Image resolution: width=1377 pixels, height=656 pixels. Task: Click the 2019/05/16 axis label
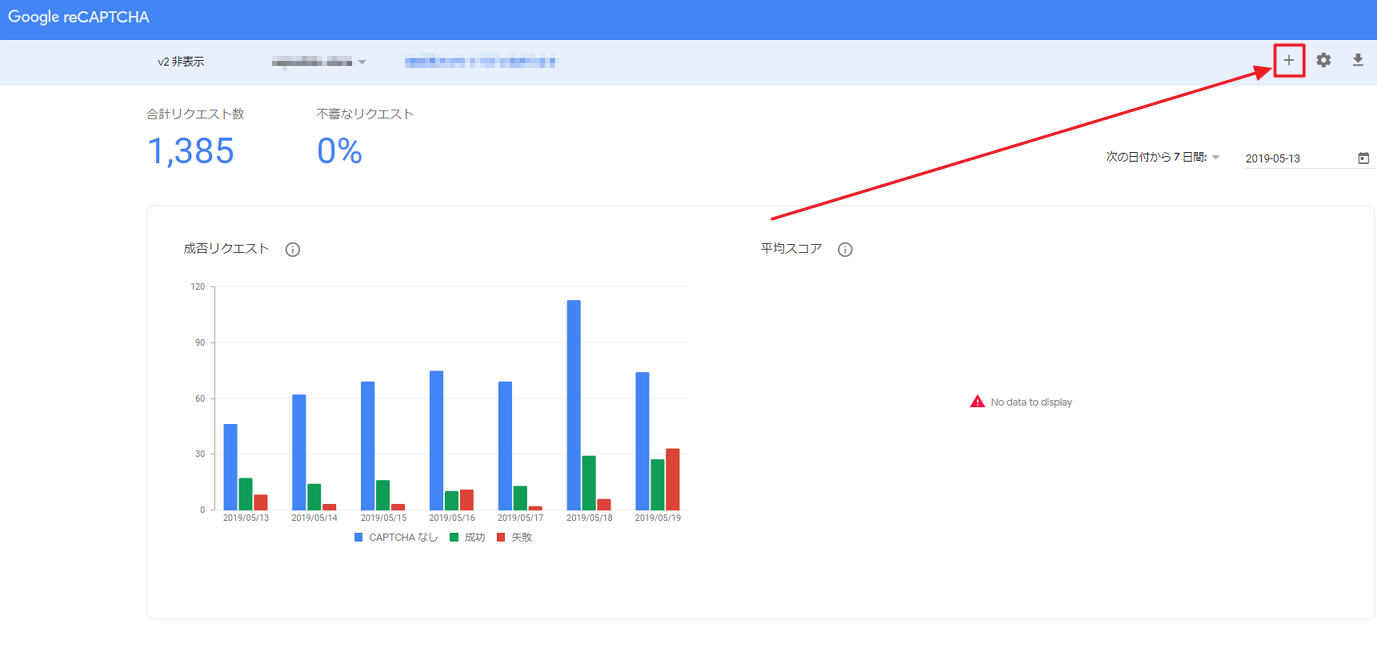pyautogui.click(x=452, y=518)
